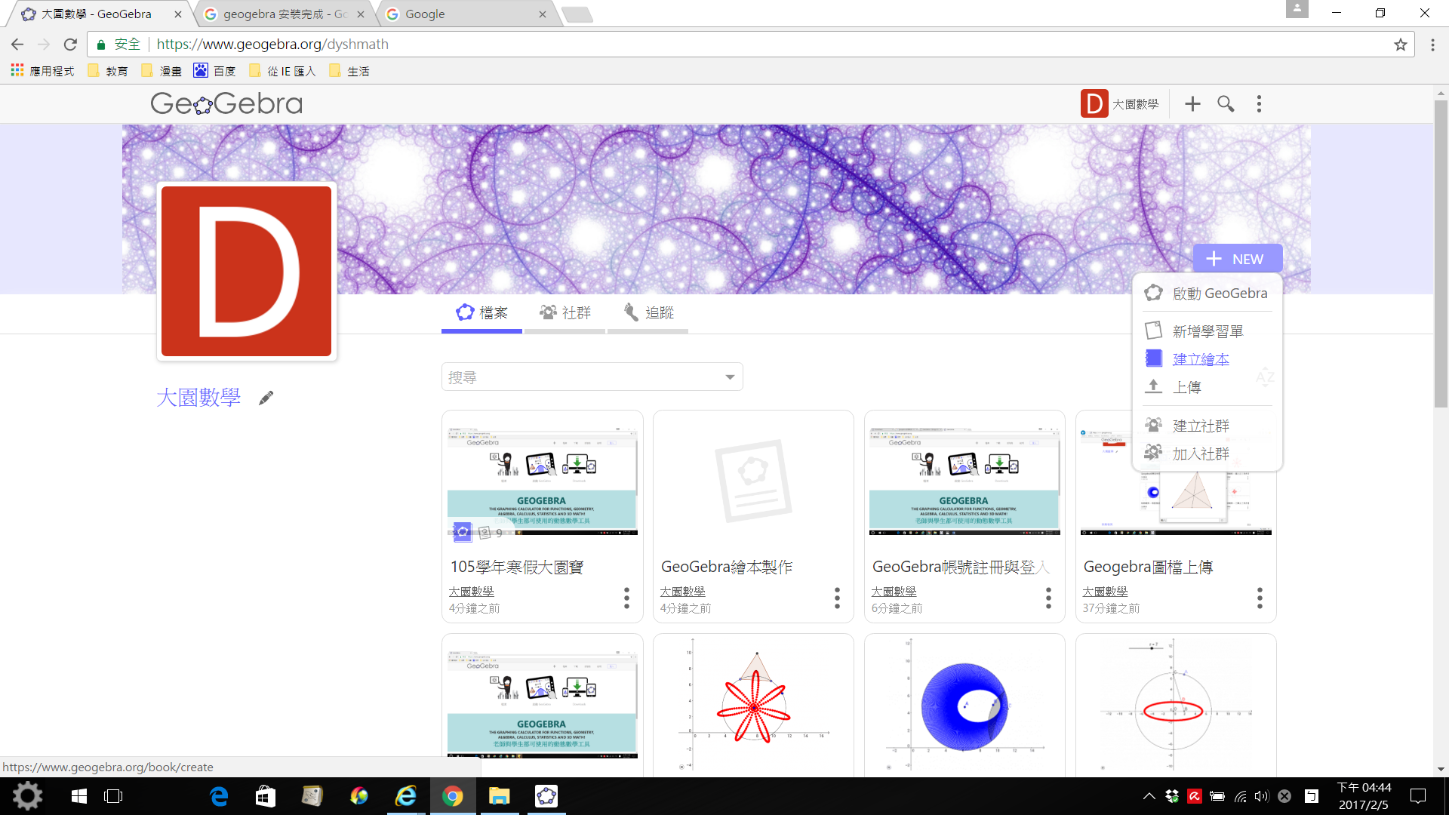Open the 應用程式 apps shortcut in bookmarks bar
Screen dimensions: 1449x815
coord(42,71)
